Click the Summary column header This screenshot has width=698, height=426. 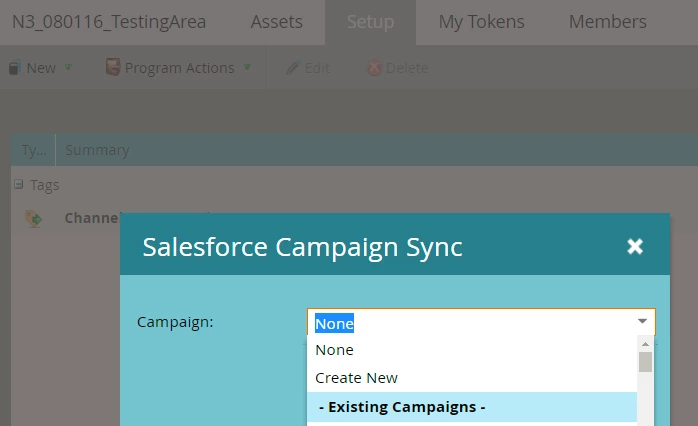pyautogui.click(x=97, y=150)
